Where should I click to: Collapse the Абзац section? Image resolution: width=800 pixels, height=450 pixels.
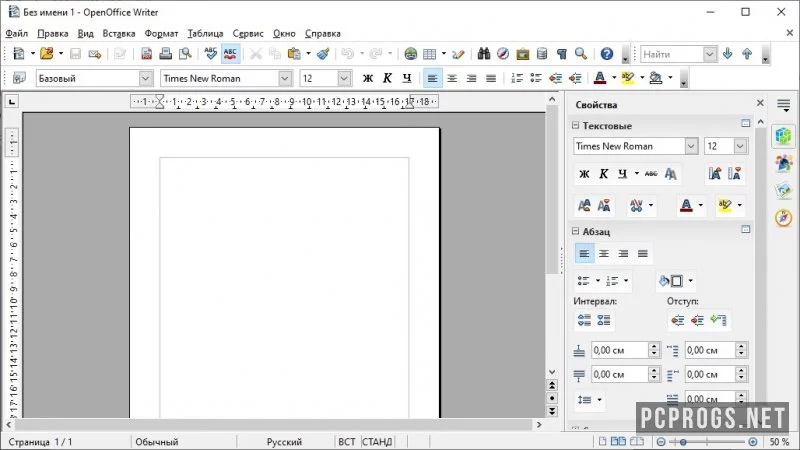click(x=576, y=231)
